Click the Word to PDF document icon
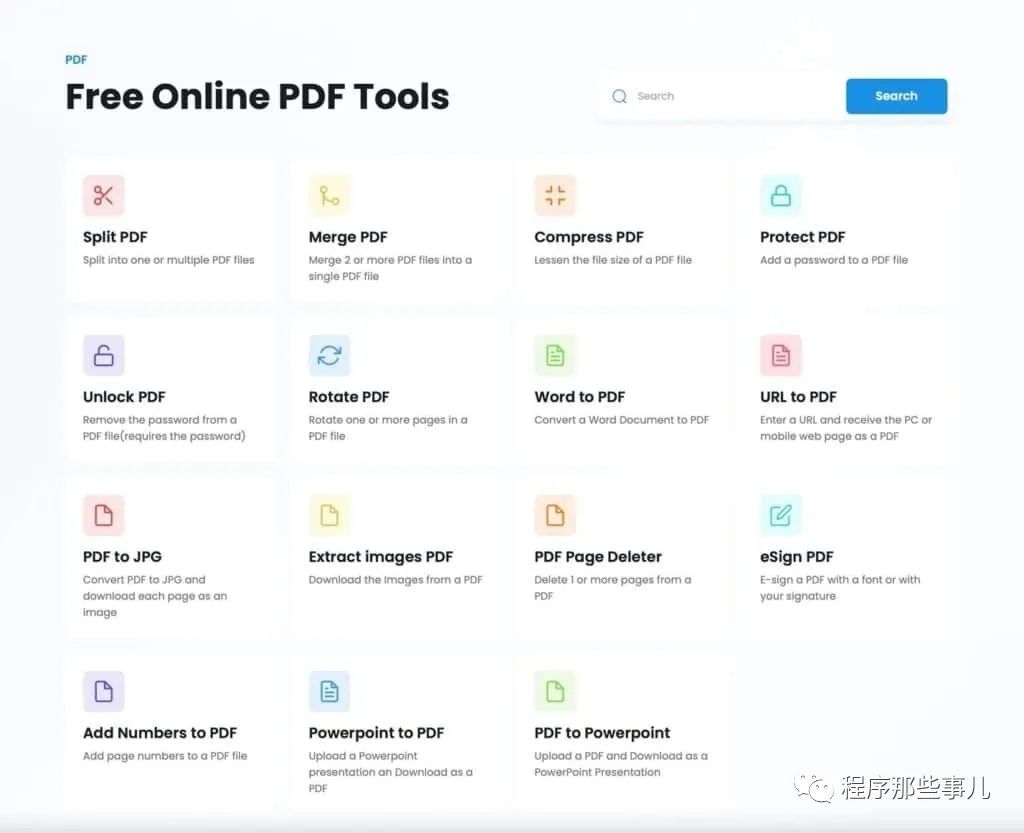 [555, 355]
